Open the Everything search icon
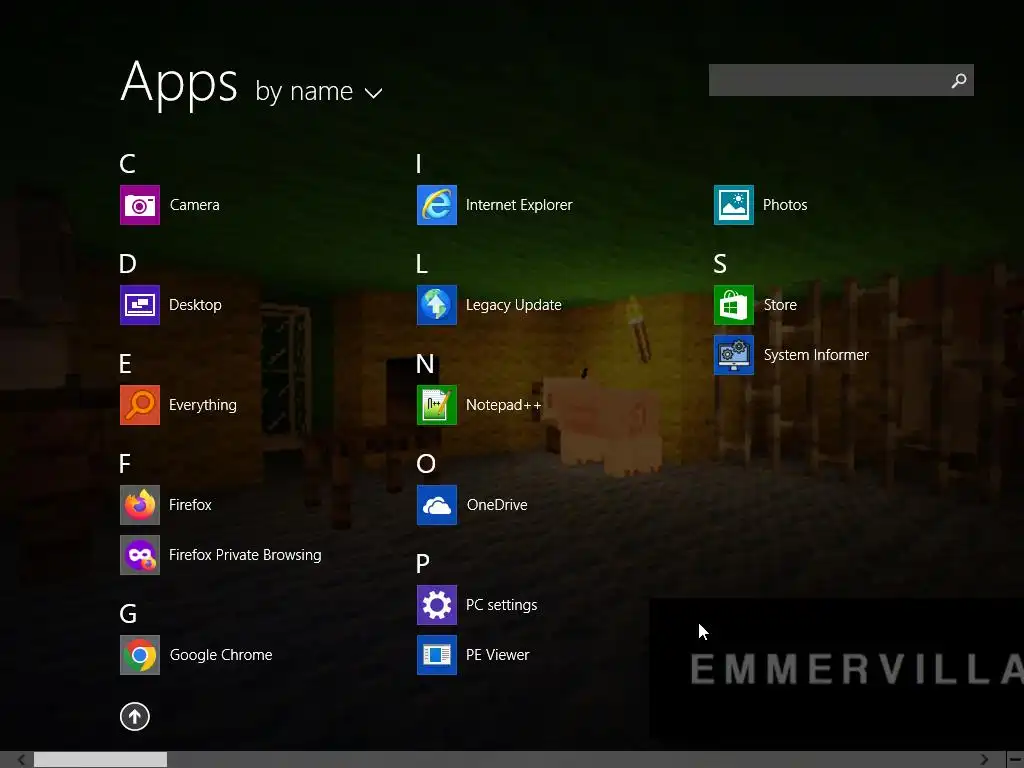This screenshot has width=1024, height=768. coord(140,405)
